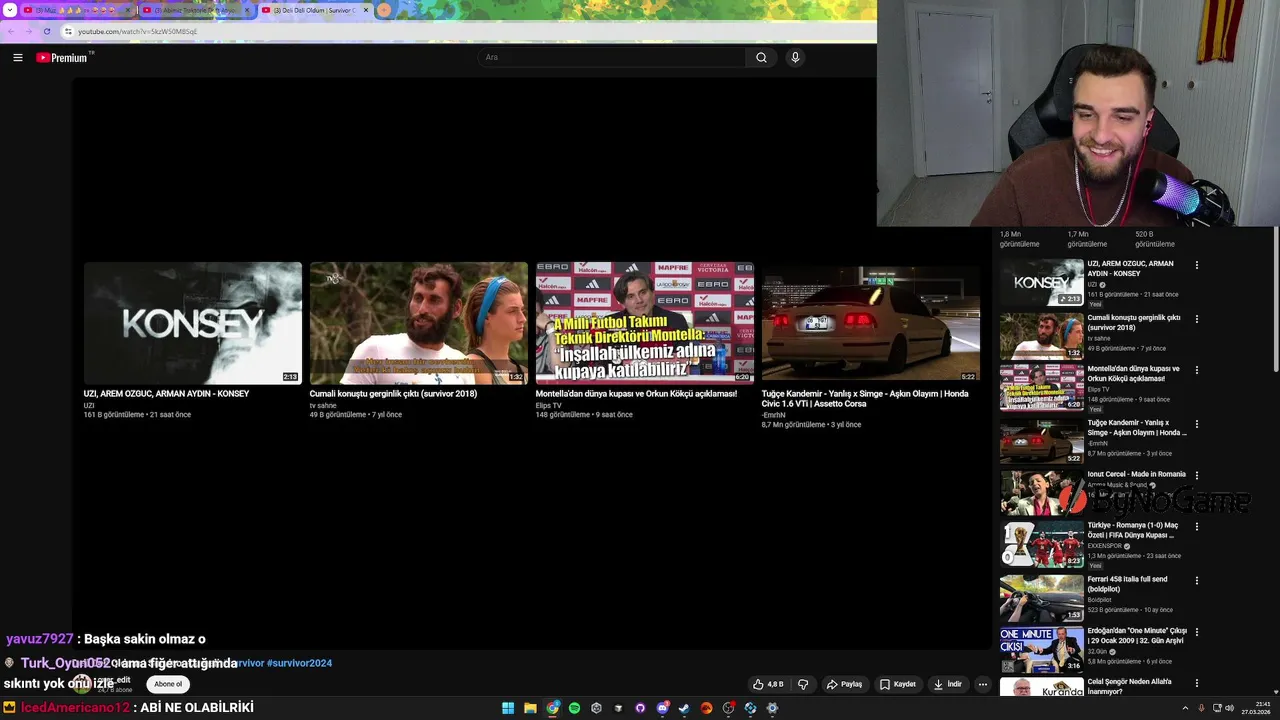The image size is (1280, 720).
Task: Open sidebar KONSEY video thumbnail
Action: tap(1042, 282)
